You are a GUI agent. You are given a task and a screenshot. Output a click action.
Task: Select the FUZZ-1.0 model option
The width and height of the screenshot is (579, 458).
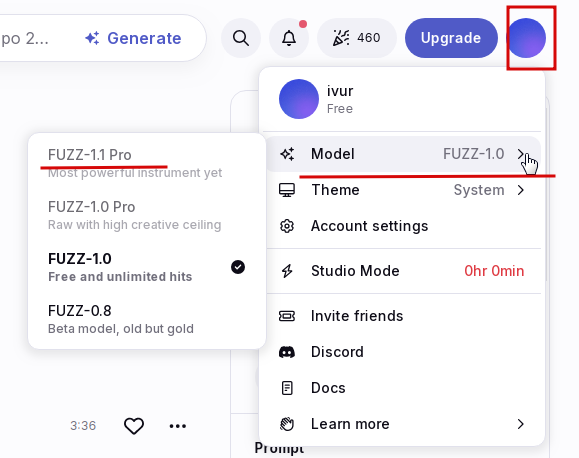pyautogui.click(x=147, y=267)
